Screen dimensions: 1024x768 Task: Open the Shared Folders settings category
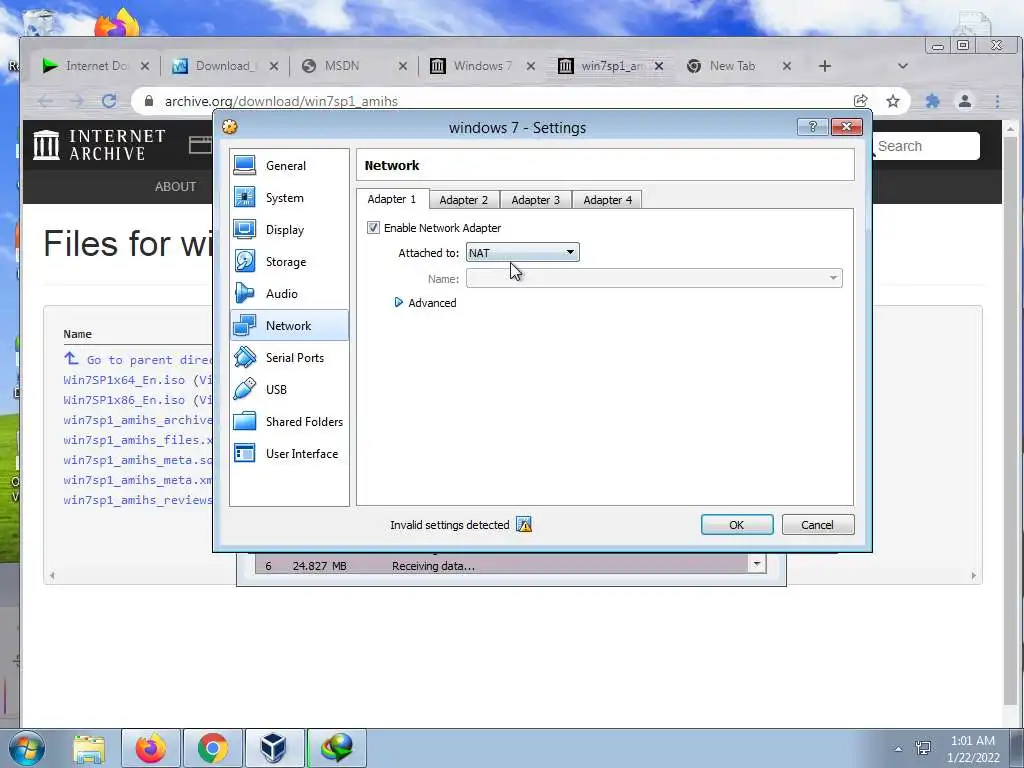tap(289, 422)
